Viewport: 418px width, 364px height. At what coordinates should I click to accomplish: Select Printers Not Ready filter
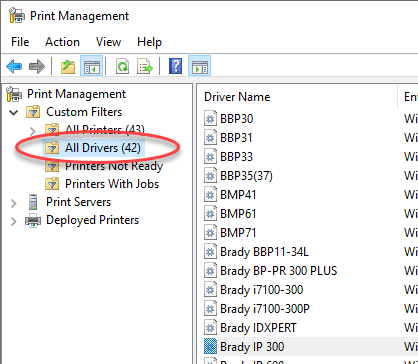[114, 166]
